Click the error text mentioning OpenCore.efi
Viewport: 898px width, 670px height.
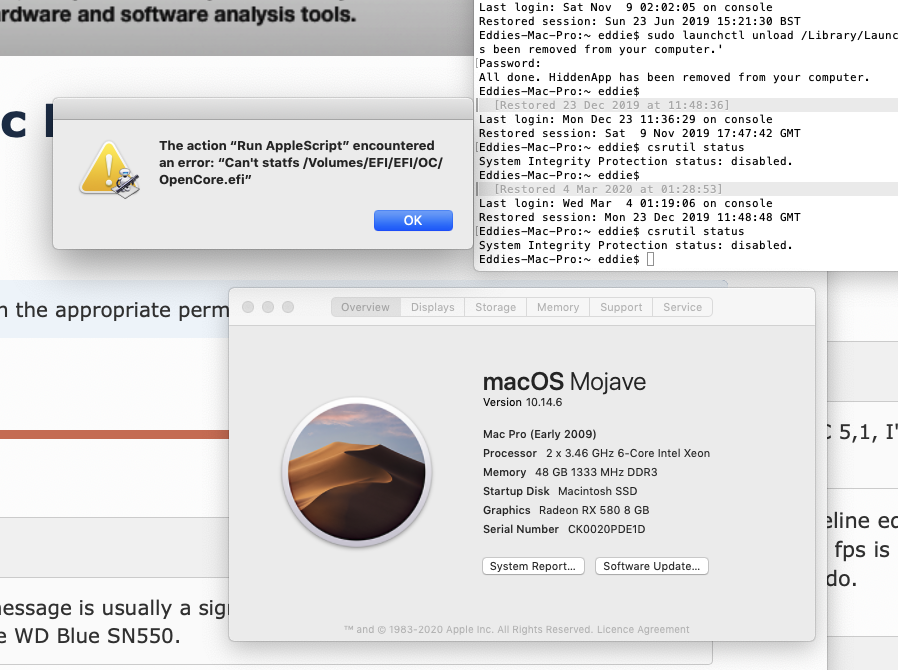coord(301,163)
